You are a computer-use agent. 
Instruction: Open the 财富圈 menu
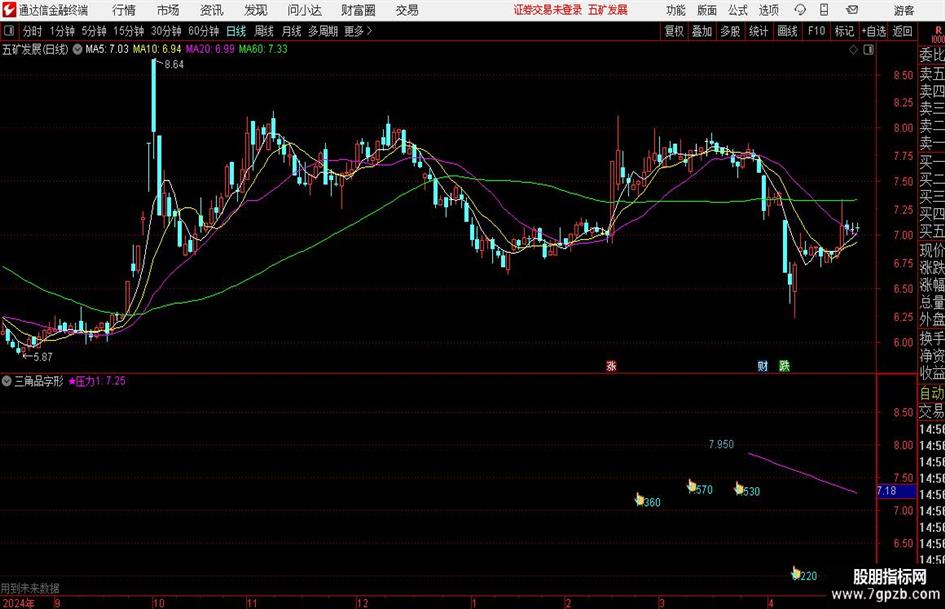358,10
